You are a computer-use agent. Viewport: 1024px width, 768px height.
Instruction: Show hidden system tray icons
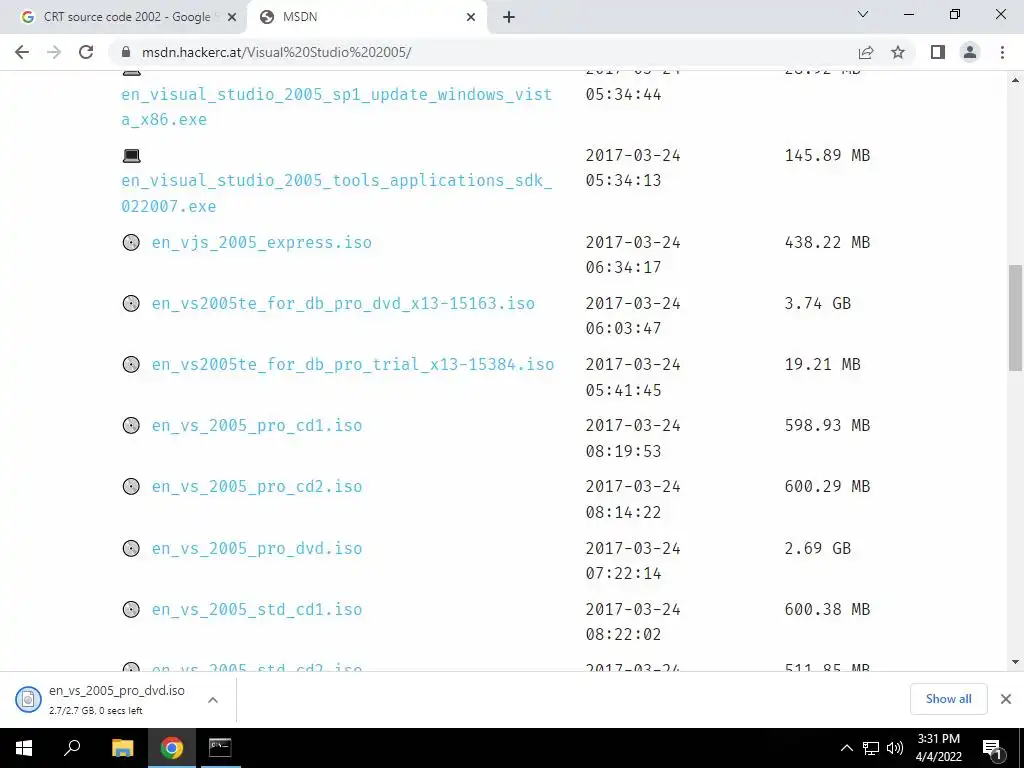[846, 748]
